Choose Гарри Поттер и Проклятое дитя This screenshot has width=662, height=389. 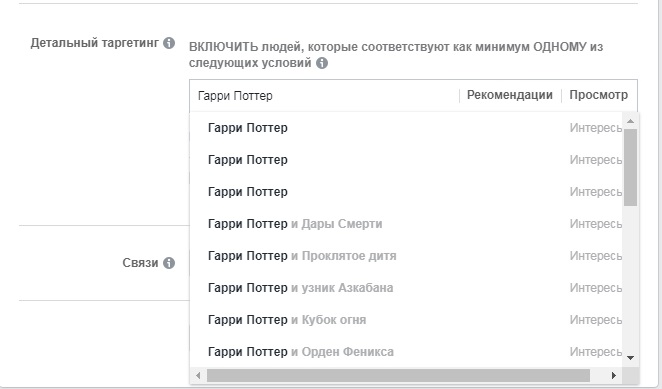pyautogui.click(x=407, y=256)
